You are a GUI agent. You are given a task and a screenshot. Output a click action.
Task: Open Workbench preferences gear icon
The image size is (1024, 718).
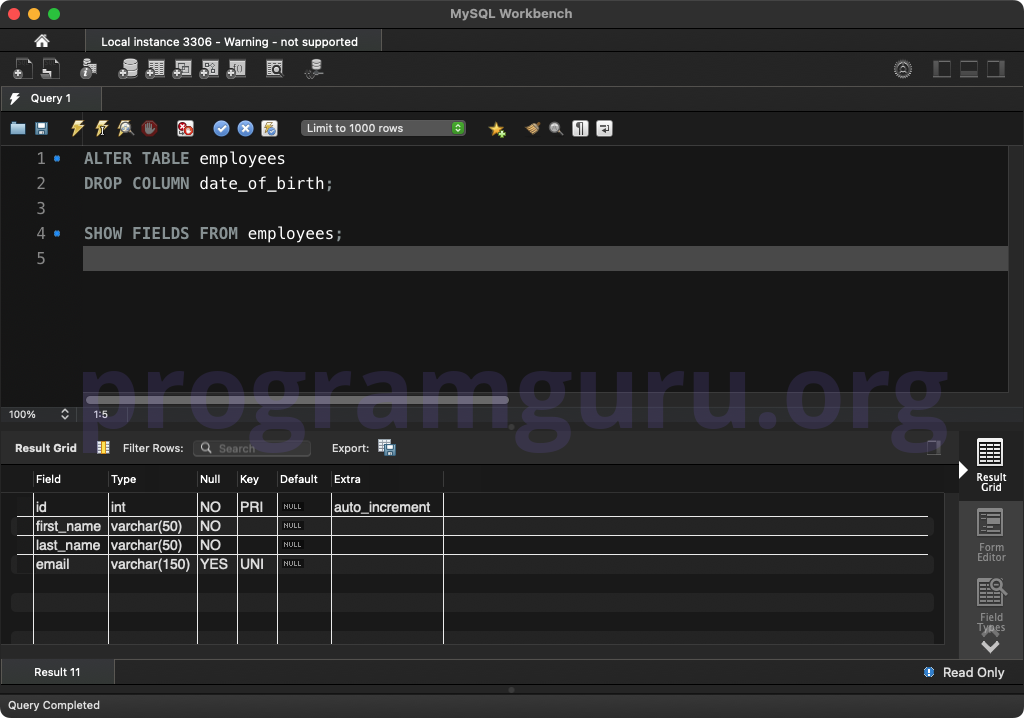pyautogui.click(x=903, y=69)
